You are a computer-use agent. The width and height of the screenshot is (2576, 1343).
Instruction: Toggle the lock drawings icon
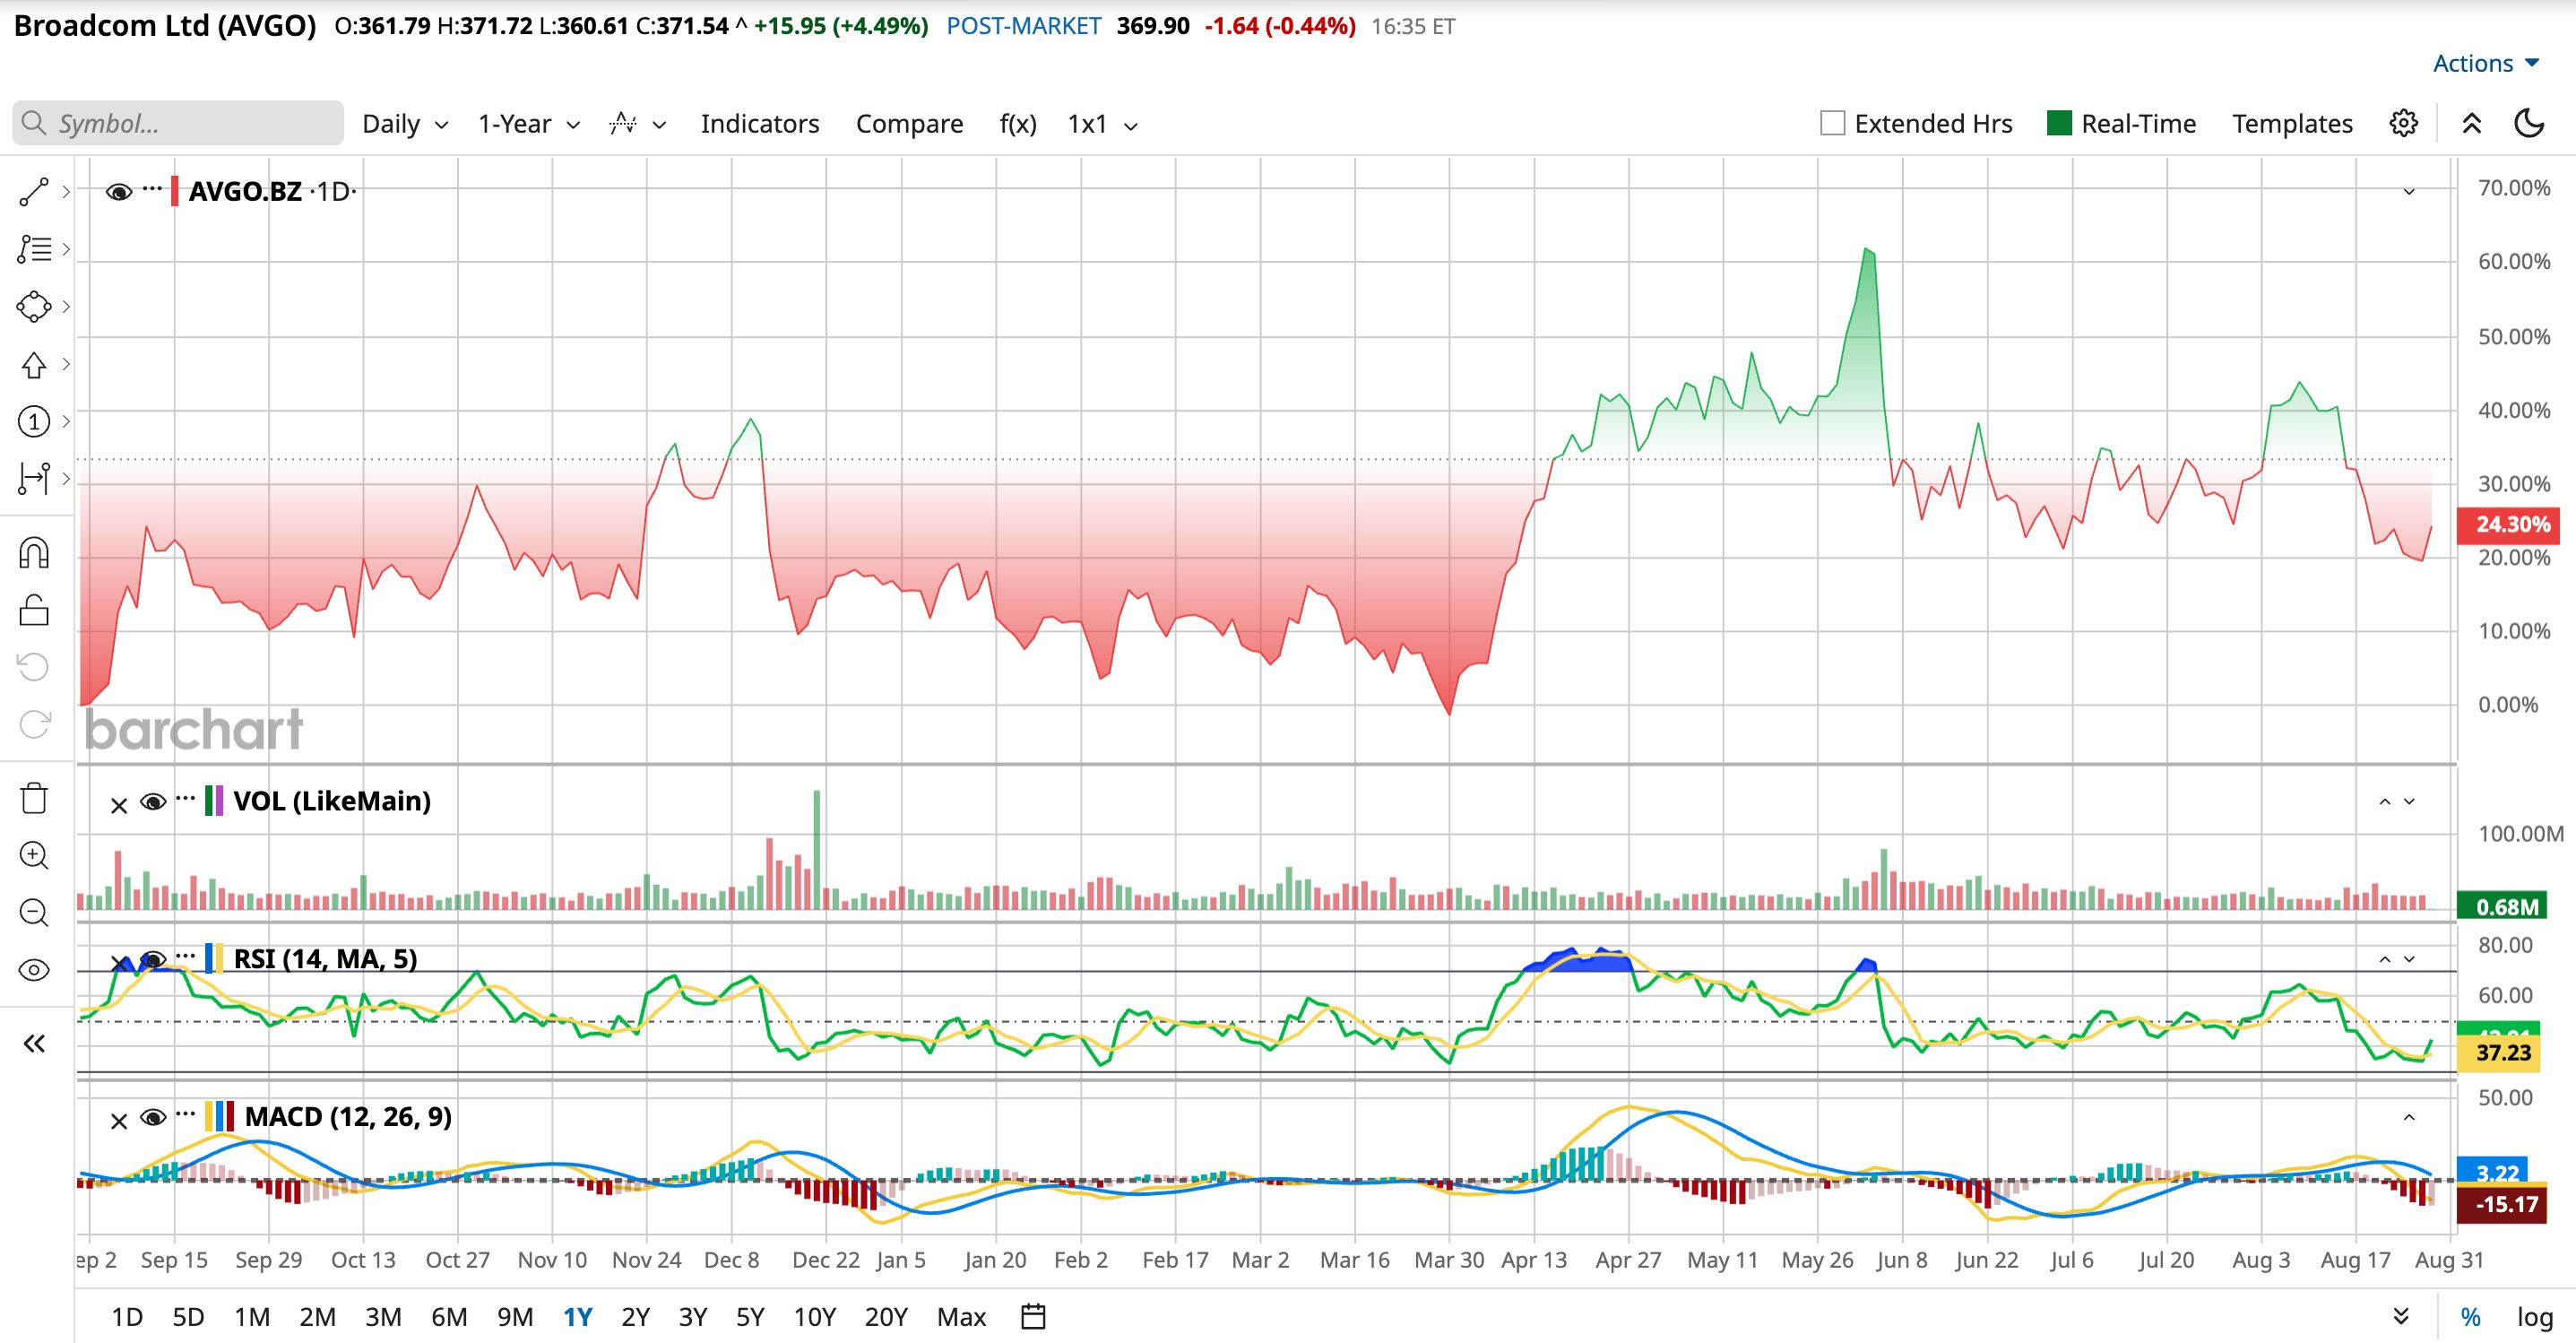pyautogui.click(x=34, y=610)
